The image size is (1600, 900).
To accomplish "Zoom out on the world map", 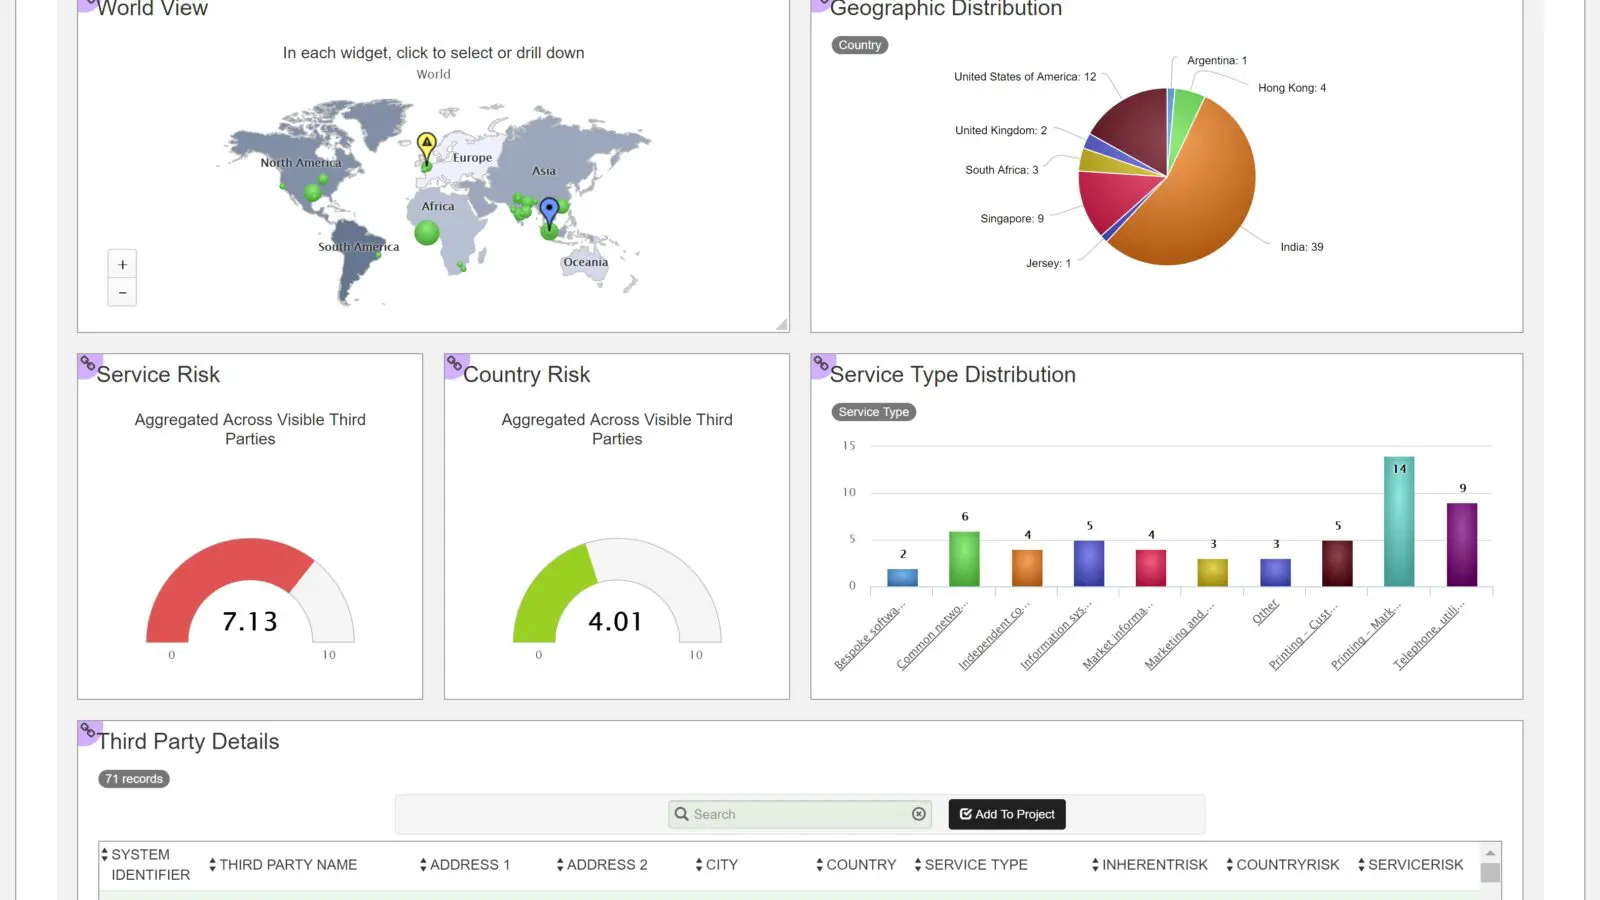I will pos(122,293).
